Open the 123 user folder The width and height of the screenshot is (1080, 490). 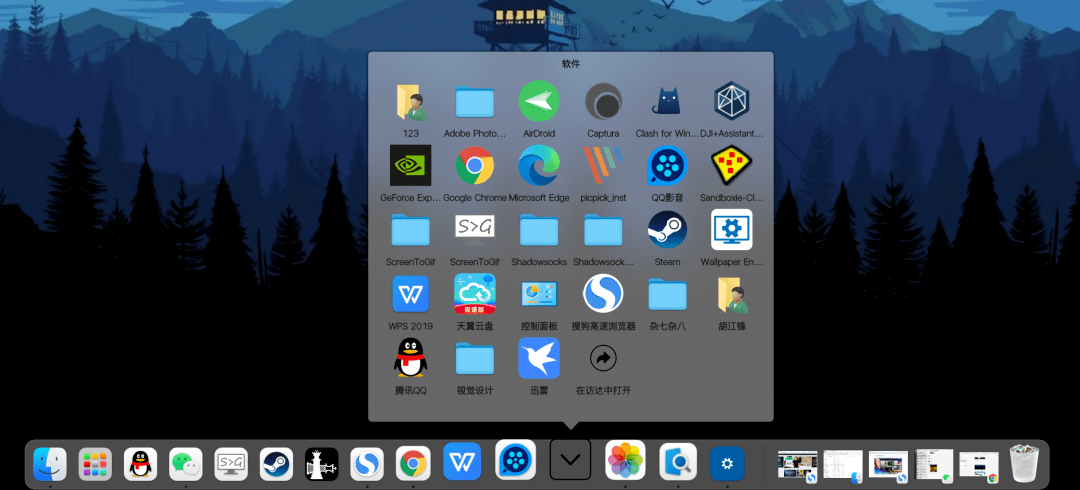[x=411, y=101]
